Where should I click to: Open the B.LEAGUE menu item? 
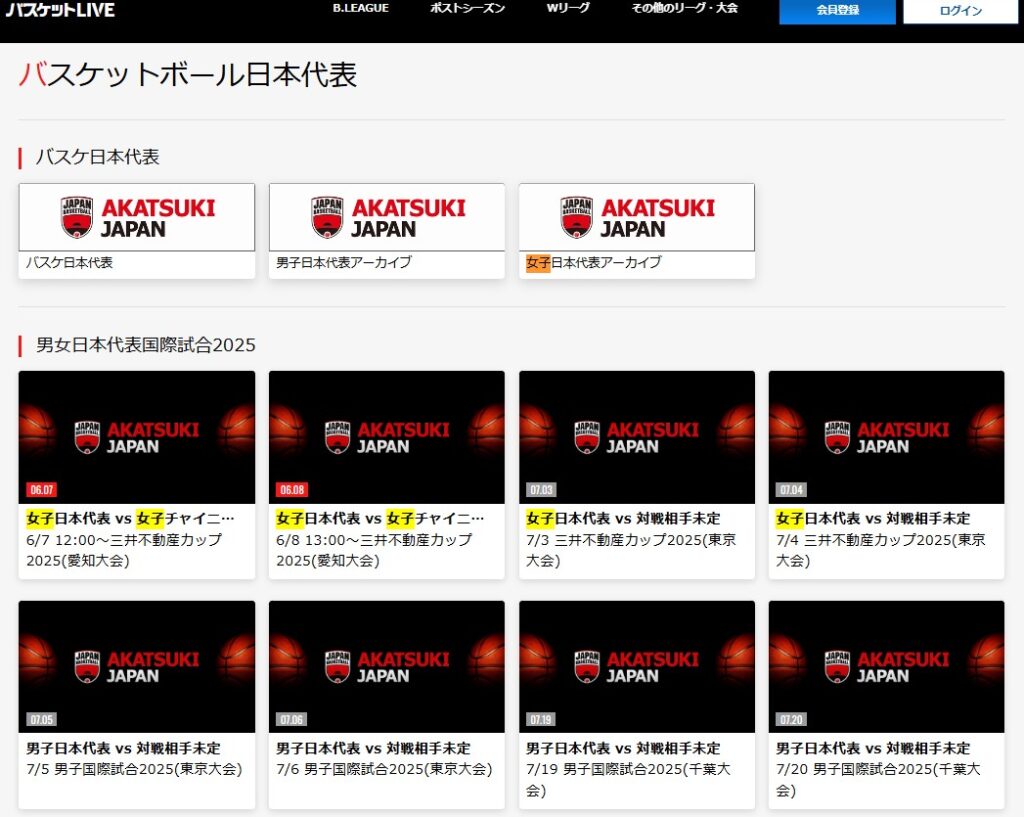point(360,8)
